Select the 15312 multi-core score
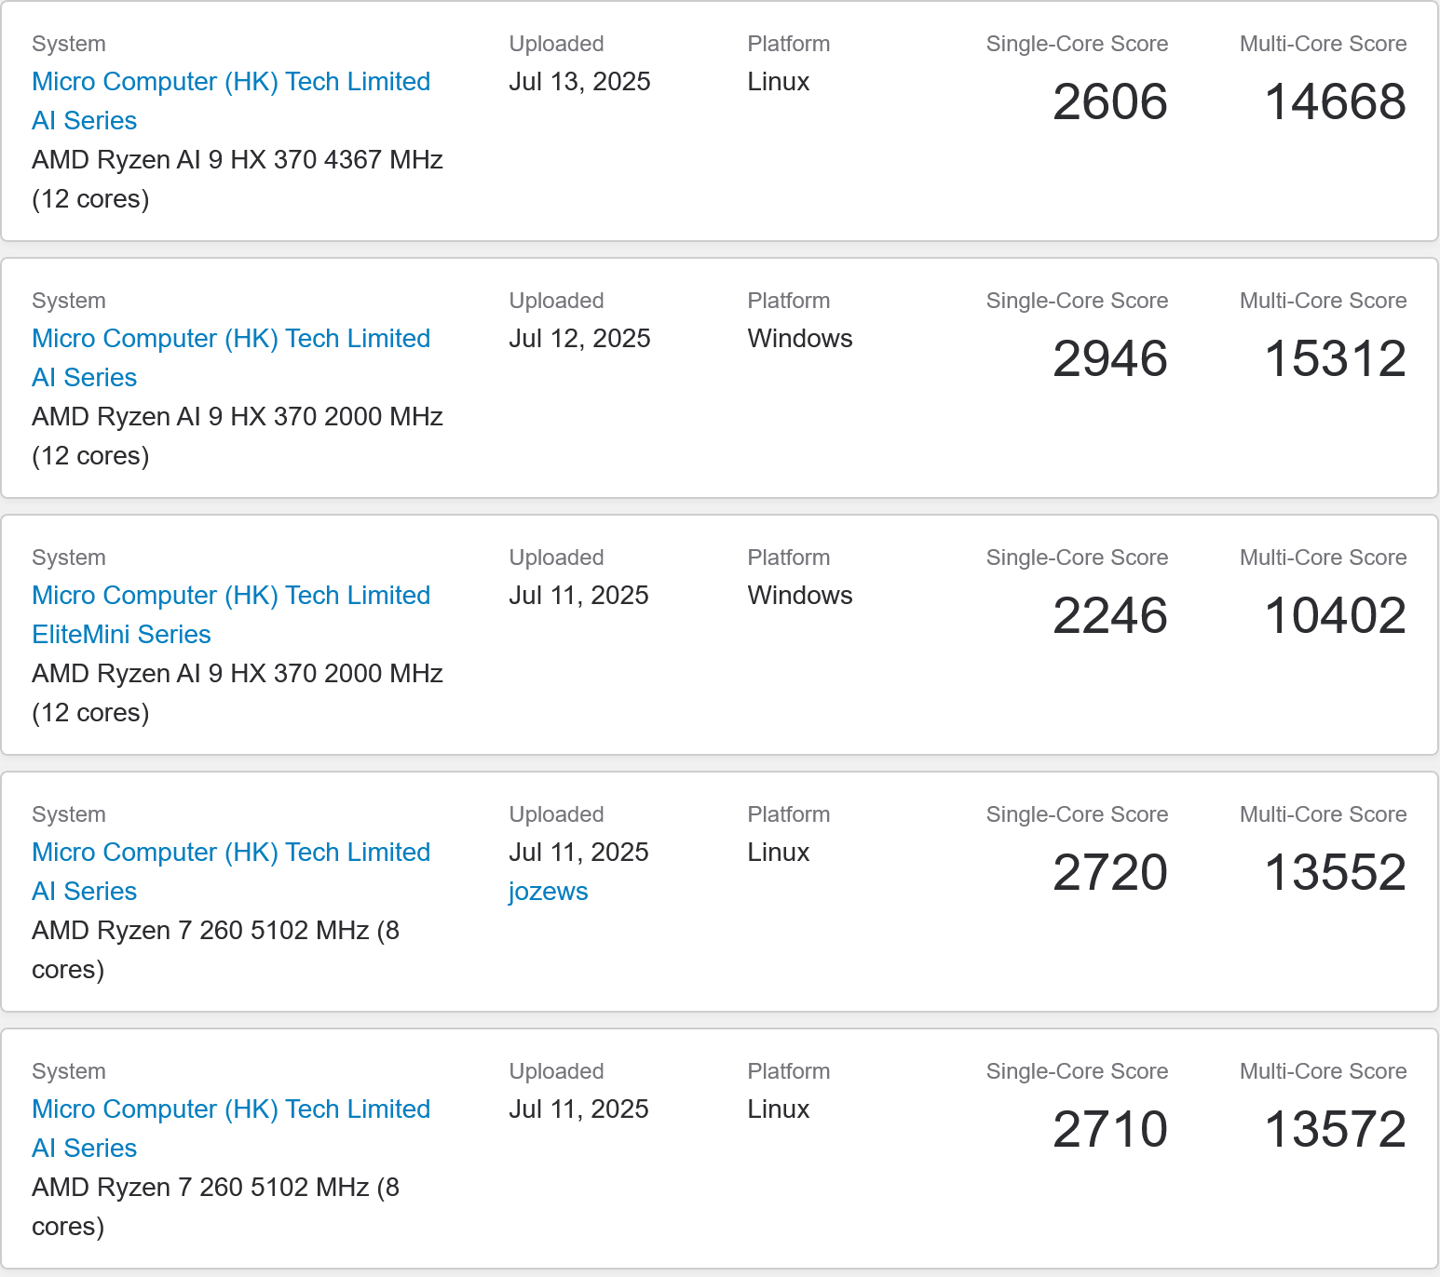Viewport: 1440px width, 1277px height. 1335,359
